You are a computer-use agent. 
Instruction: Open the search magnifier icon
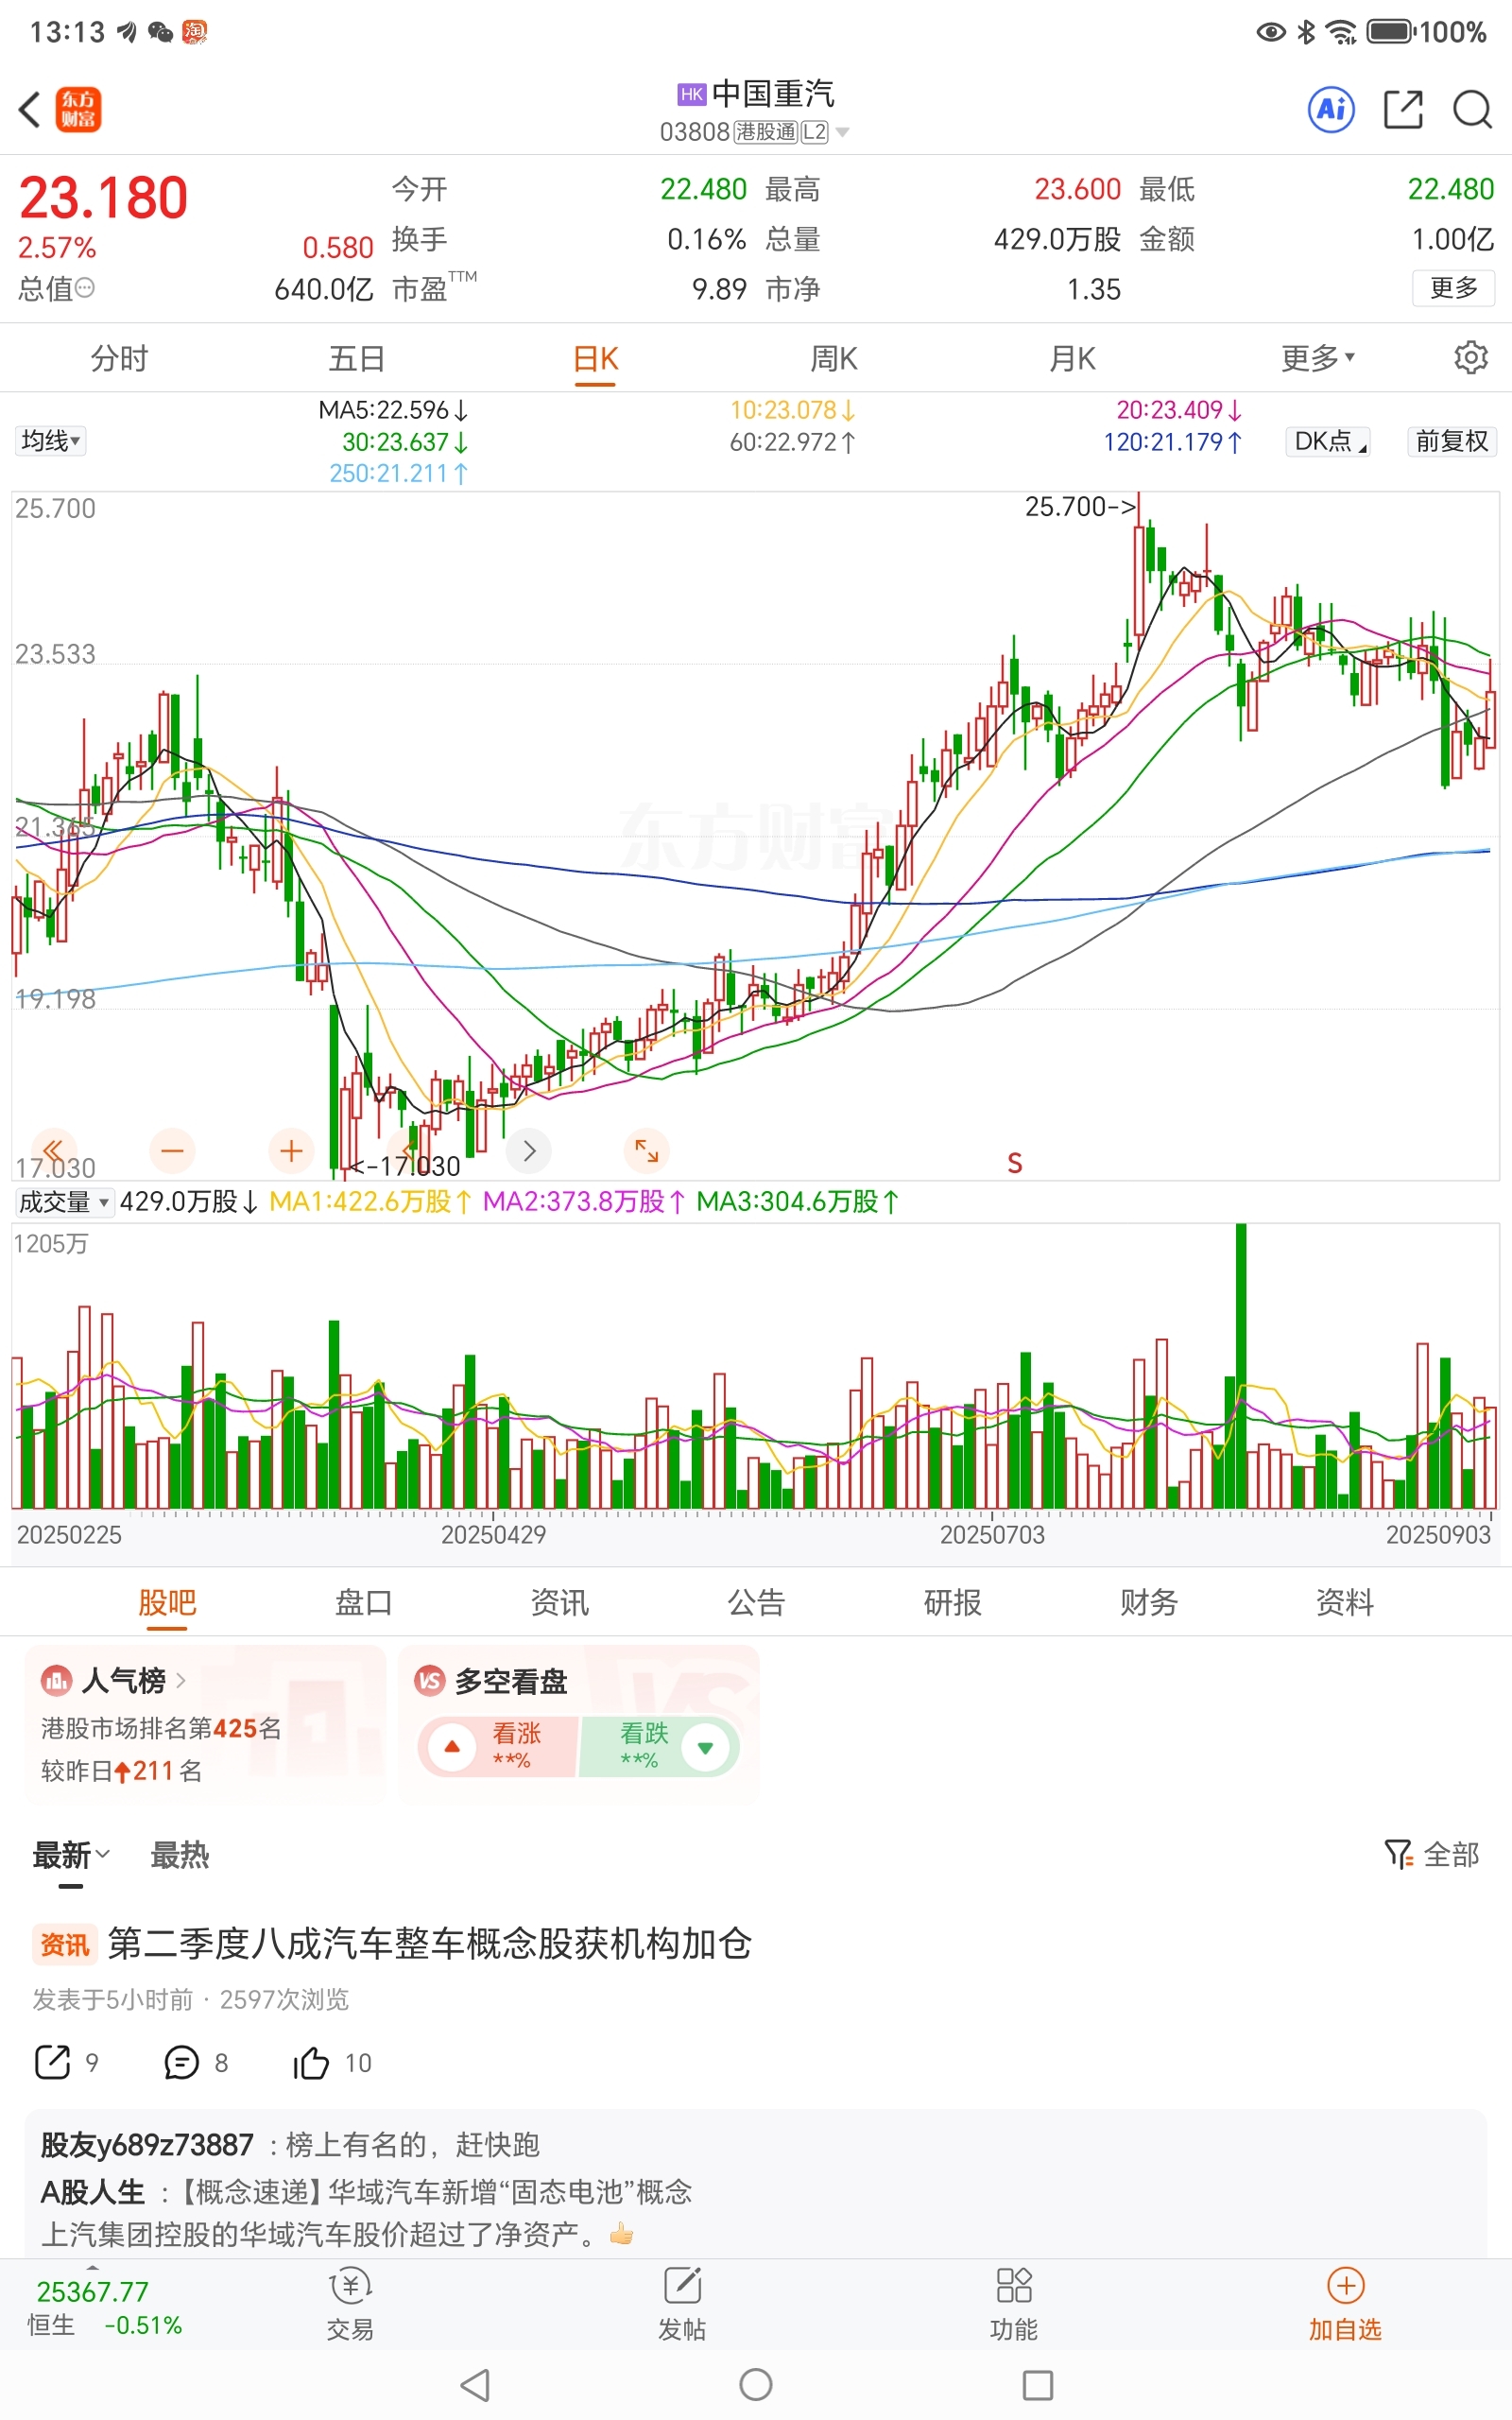[1472, 109]
